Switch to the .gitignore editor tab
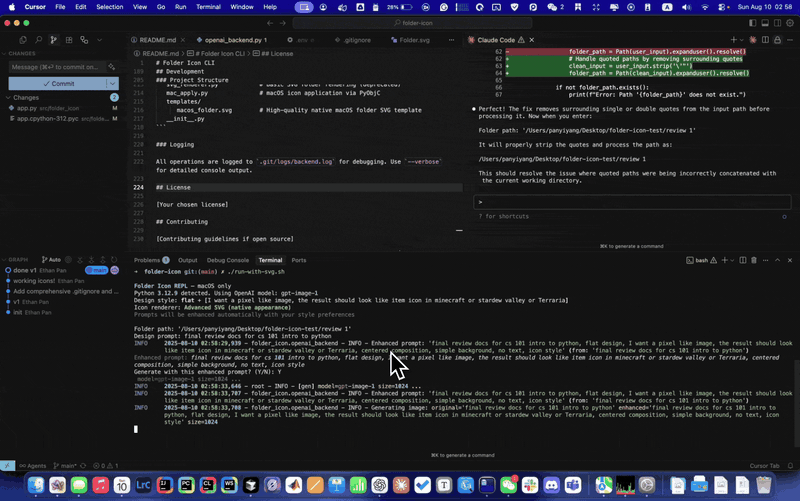 tap(353, 40)
